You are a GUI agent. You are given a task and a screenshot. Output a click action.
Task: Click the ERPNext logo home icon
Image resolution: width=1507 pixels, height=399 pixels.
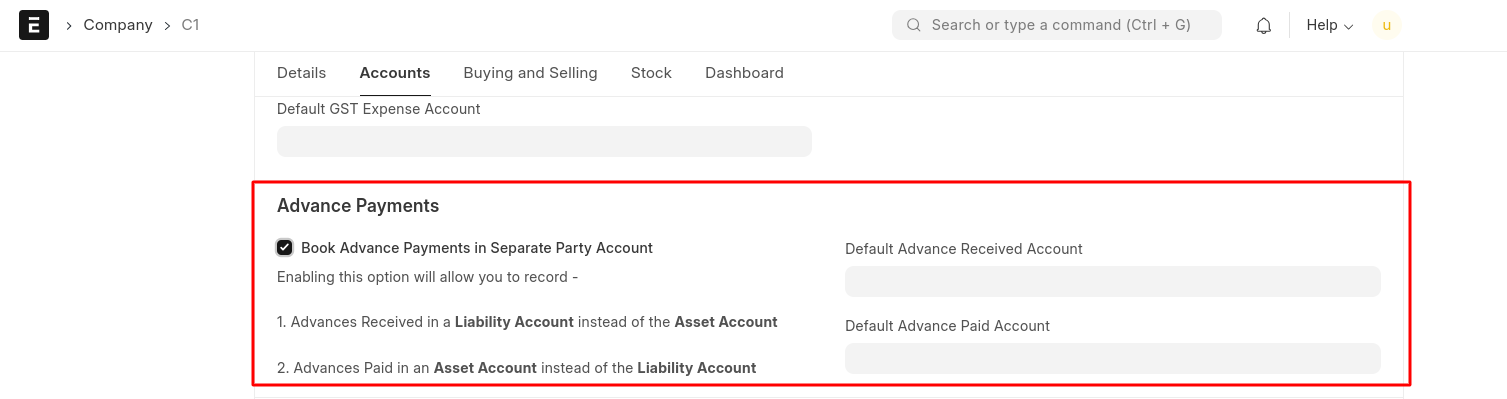point(34,25)
